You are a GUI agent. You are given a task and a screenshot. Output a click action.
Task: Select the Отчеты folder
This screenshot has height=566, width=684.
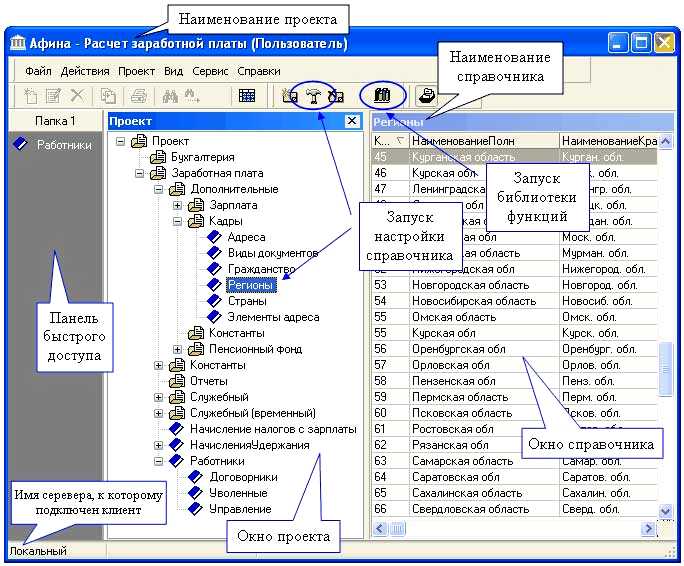click(x=209, y=381)
